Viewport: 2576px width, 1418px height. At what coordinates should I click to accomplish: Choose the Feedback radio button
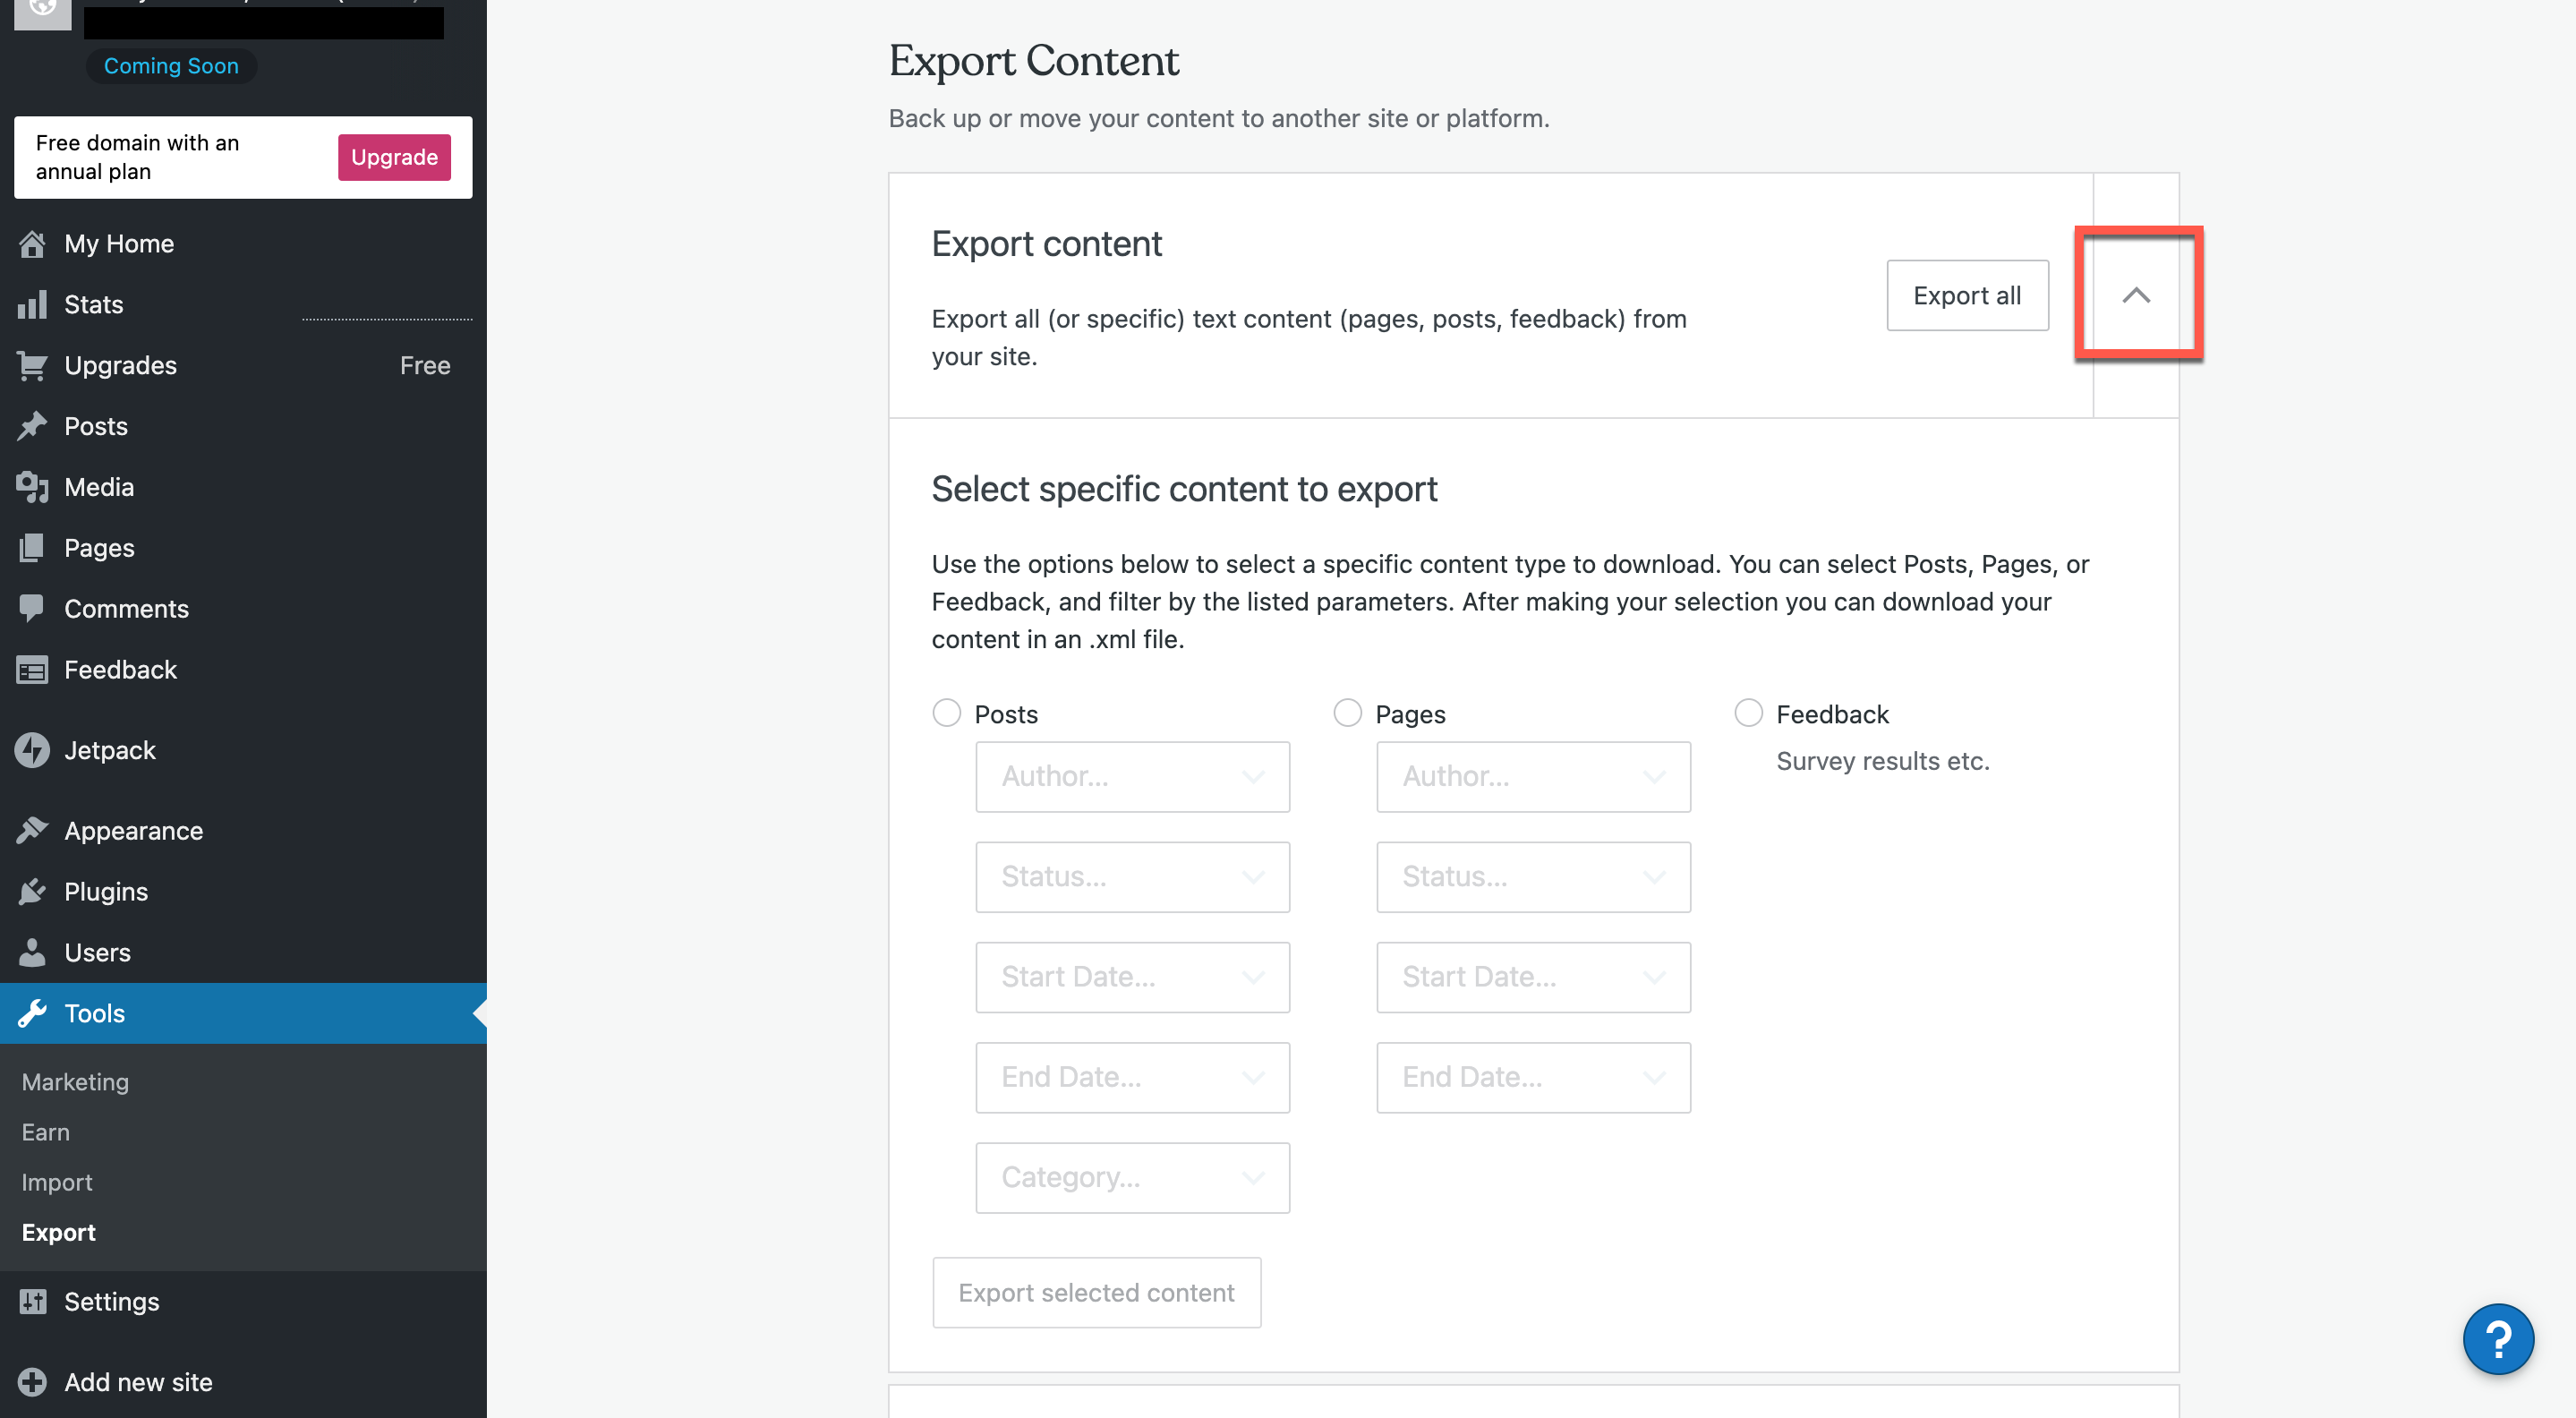coord(1748,713)
